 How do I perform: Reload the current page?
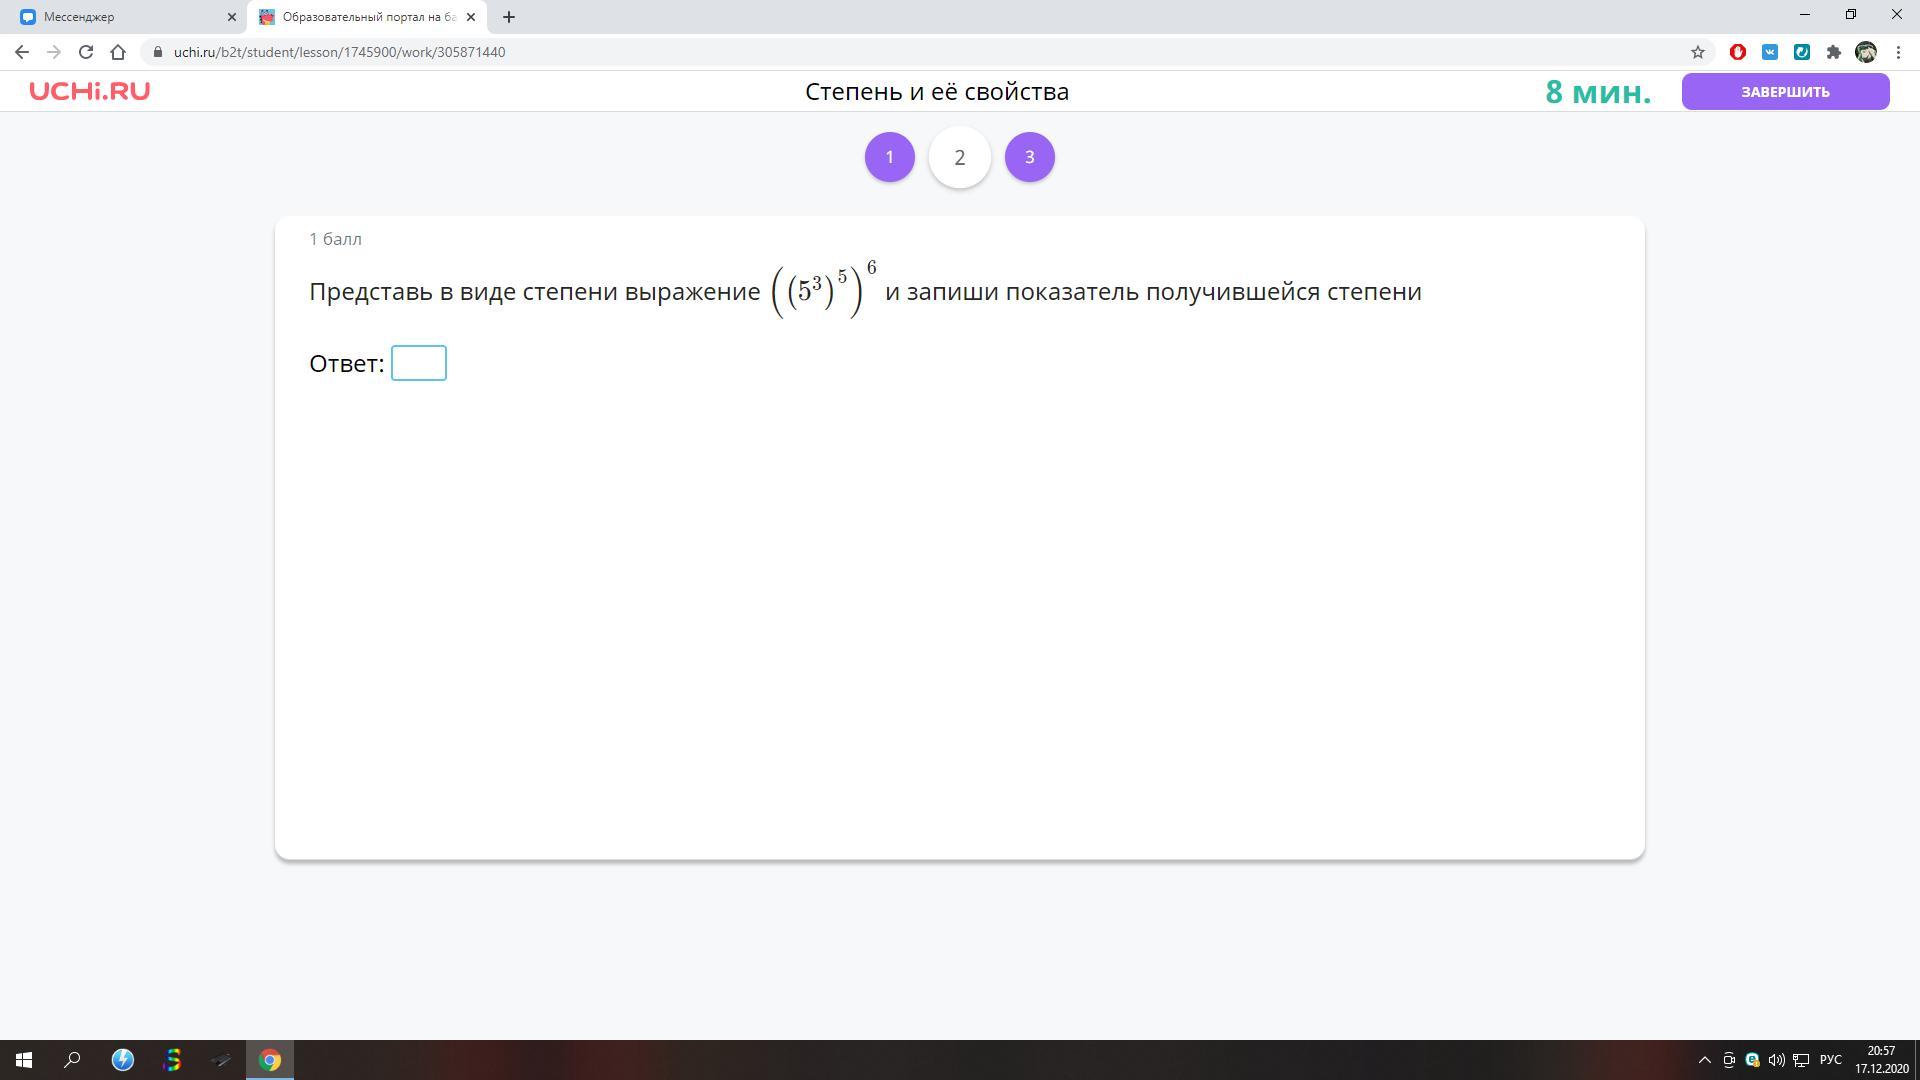[x=86, y=52]
